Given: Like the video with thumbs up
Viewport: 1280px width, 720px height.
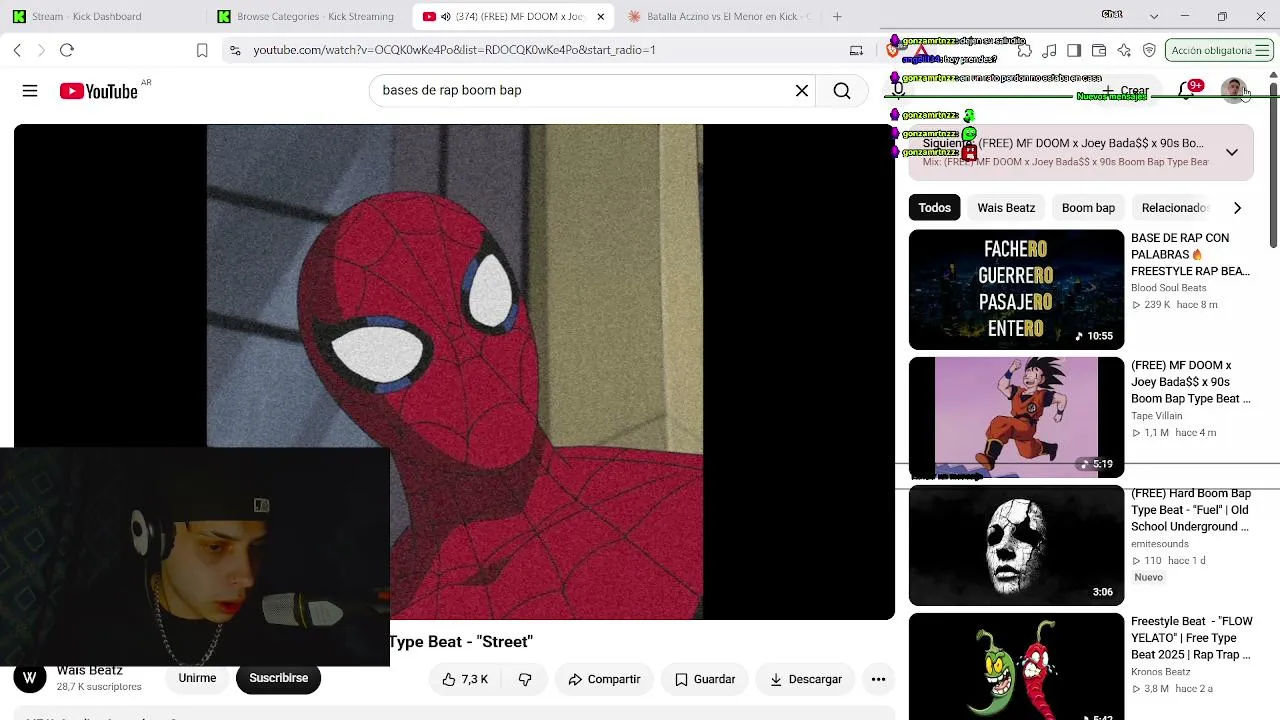Looking at the screenshot, I should tap(464, 679).
